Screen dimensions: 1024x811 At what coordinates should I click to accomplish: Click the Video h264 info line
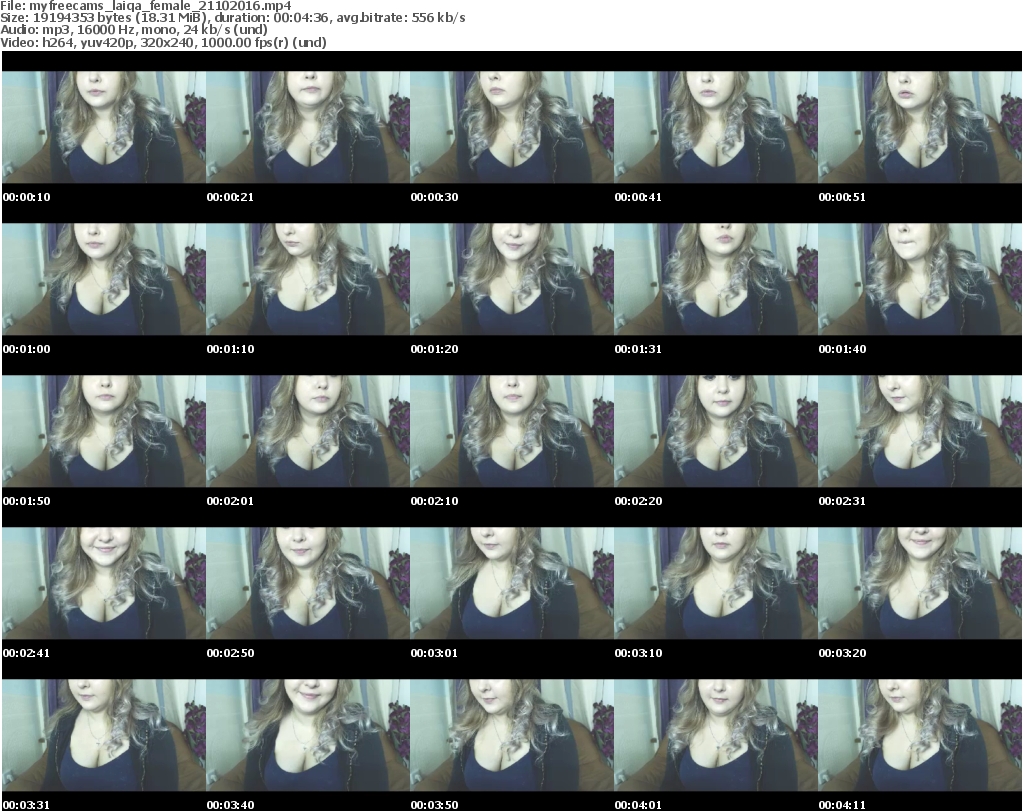pos(163,43)
